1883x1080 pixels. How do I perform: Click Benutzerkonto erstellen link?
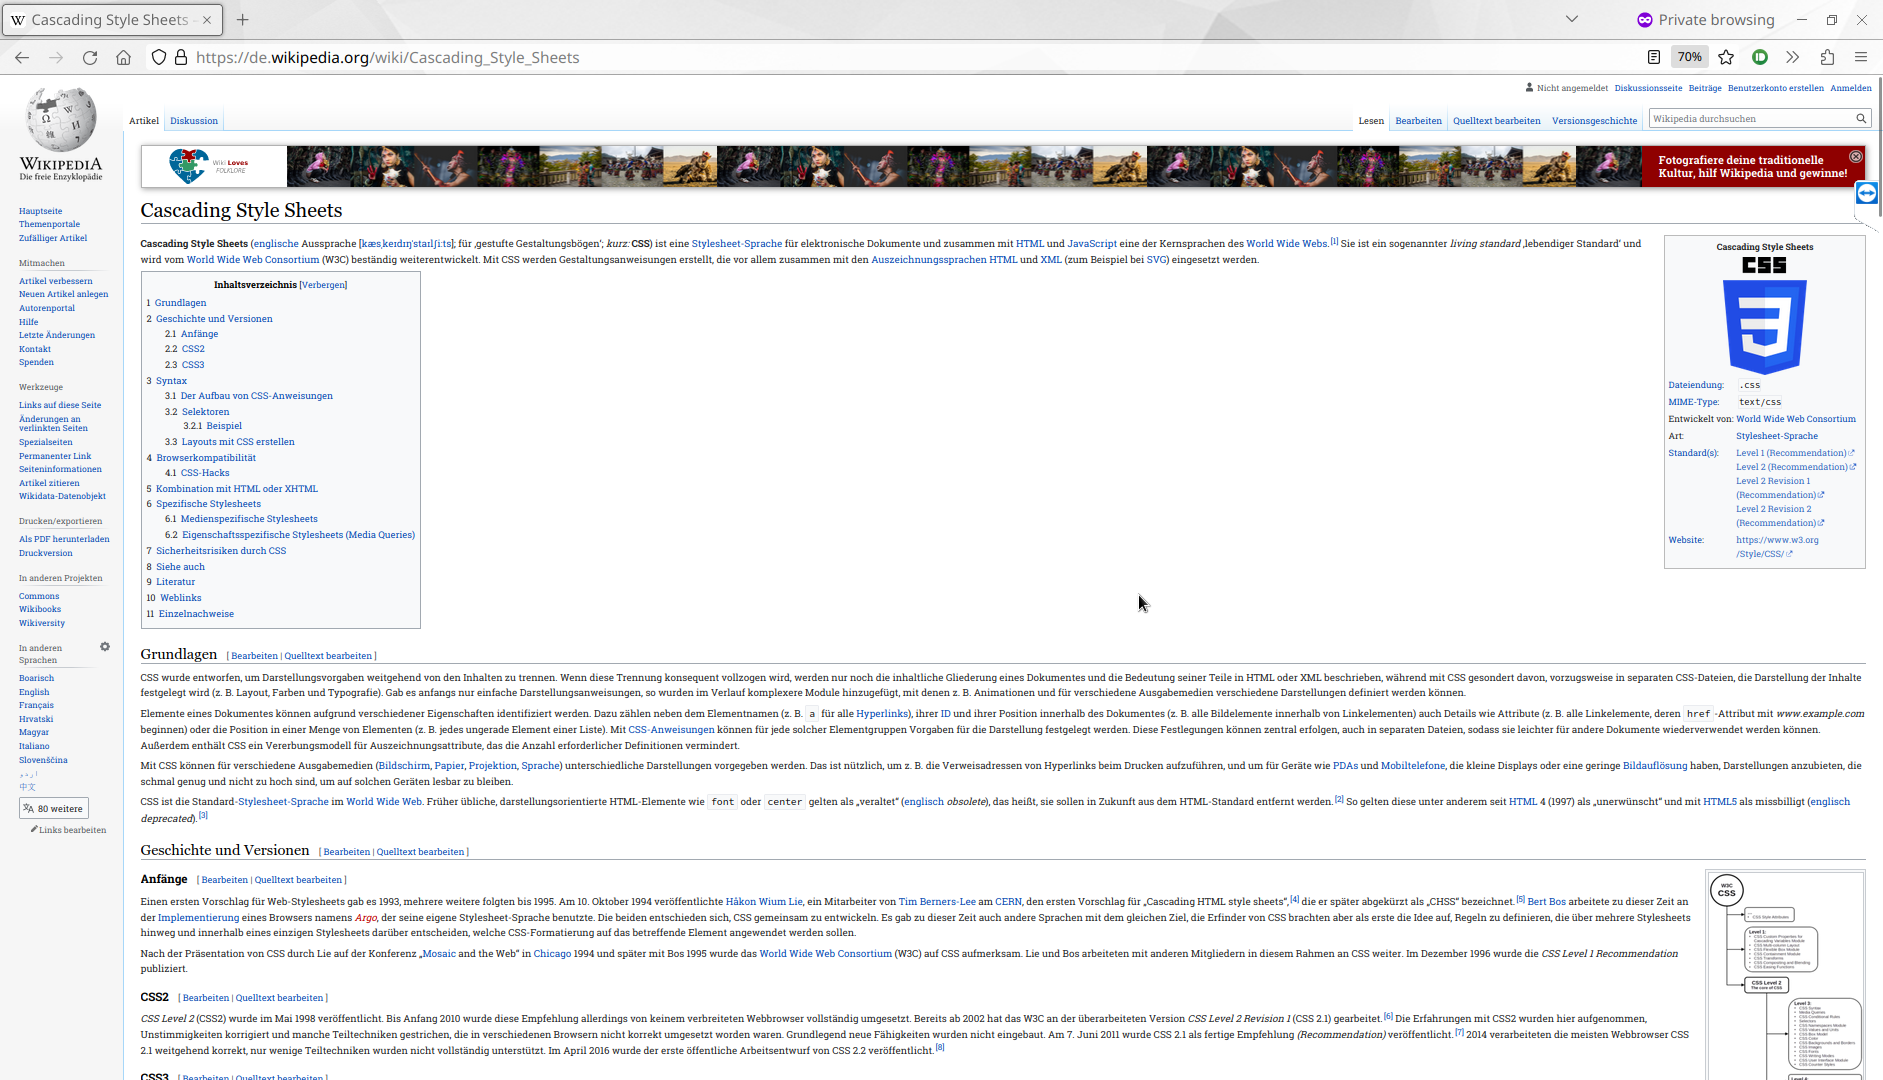tap(1775, 88)
